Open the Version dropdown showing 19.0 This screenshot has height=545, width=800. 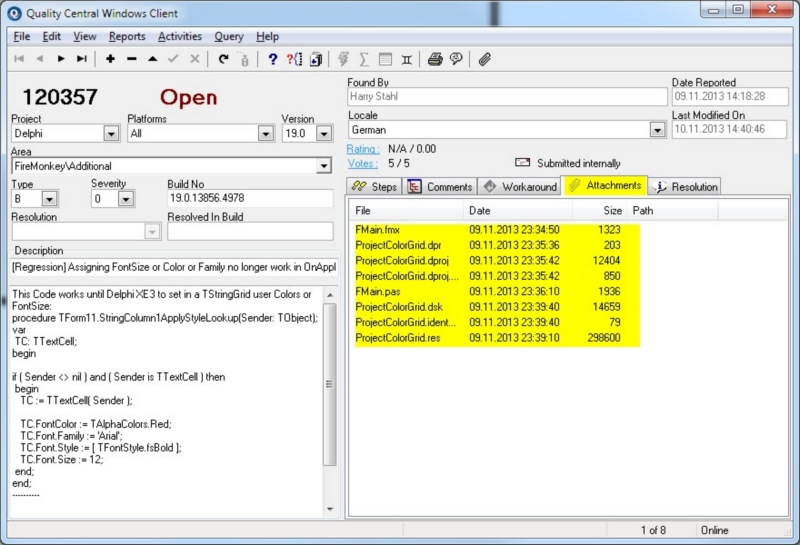click(324, 134)
